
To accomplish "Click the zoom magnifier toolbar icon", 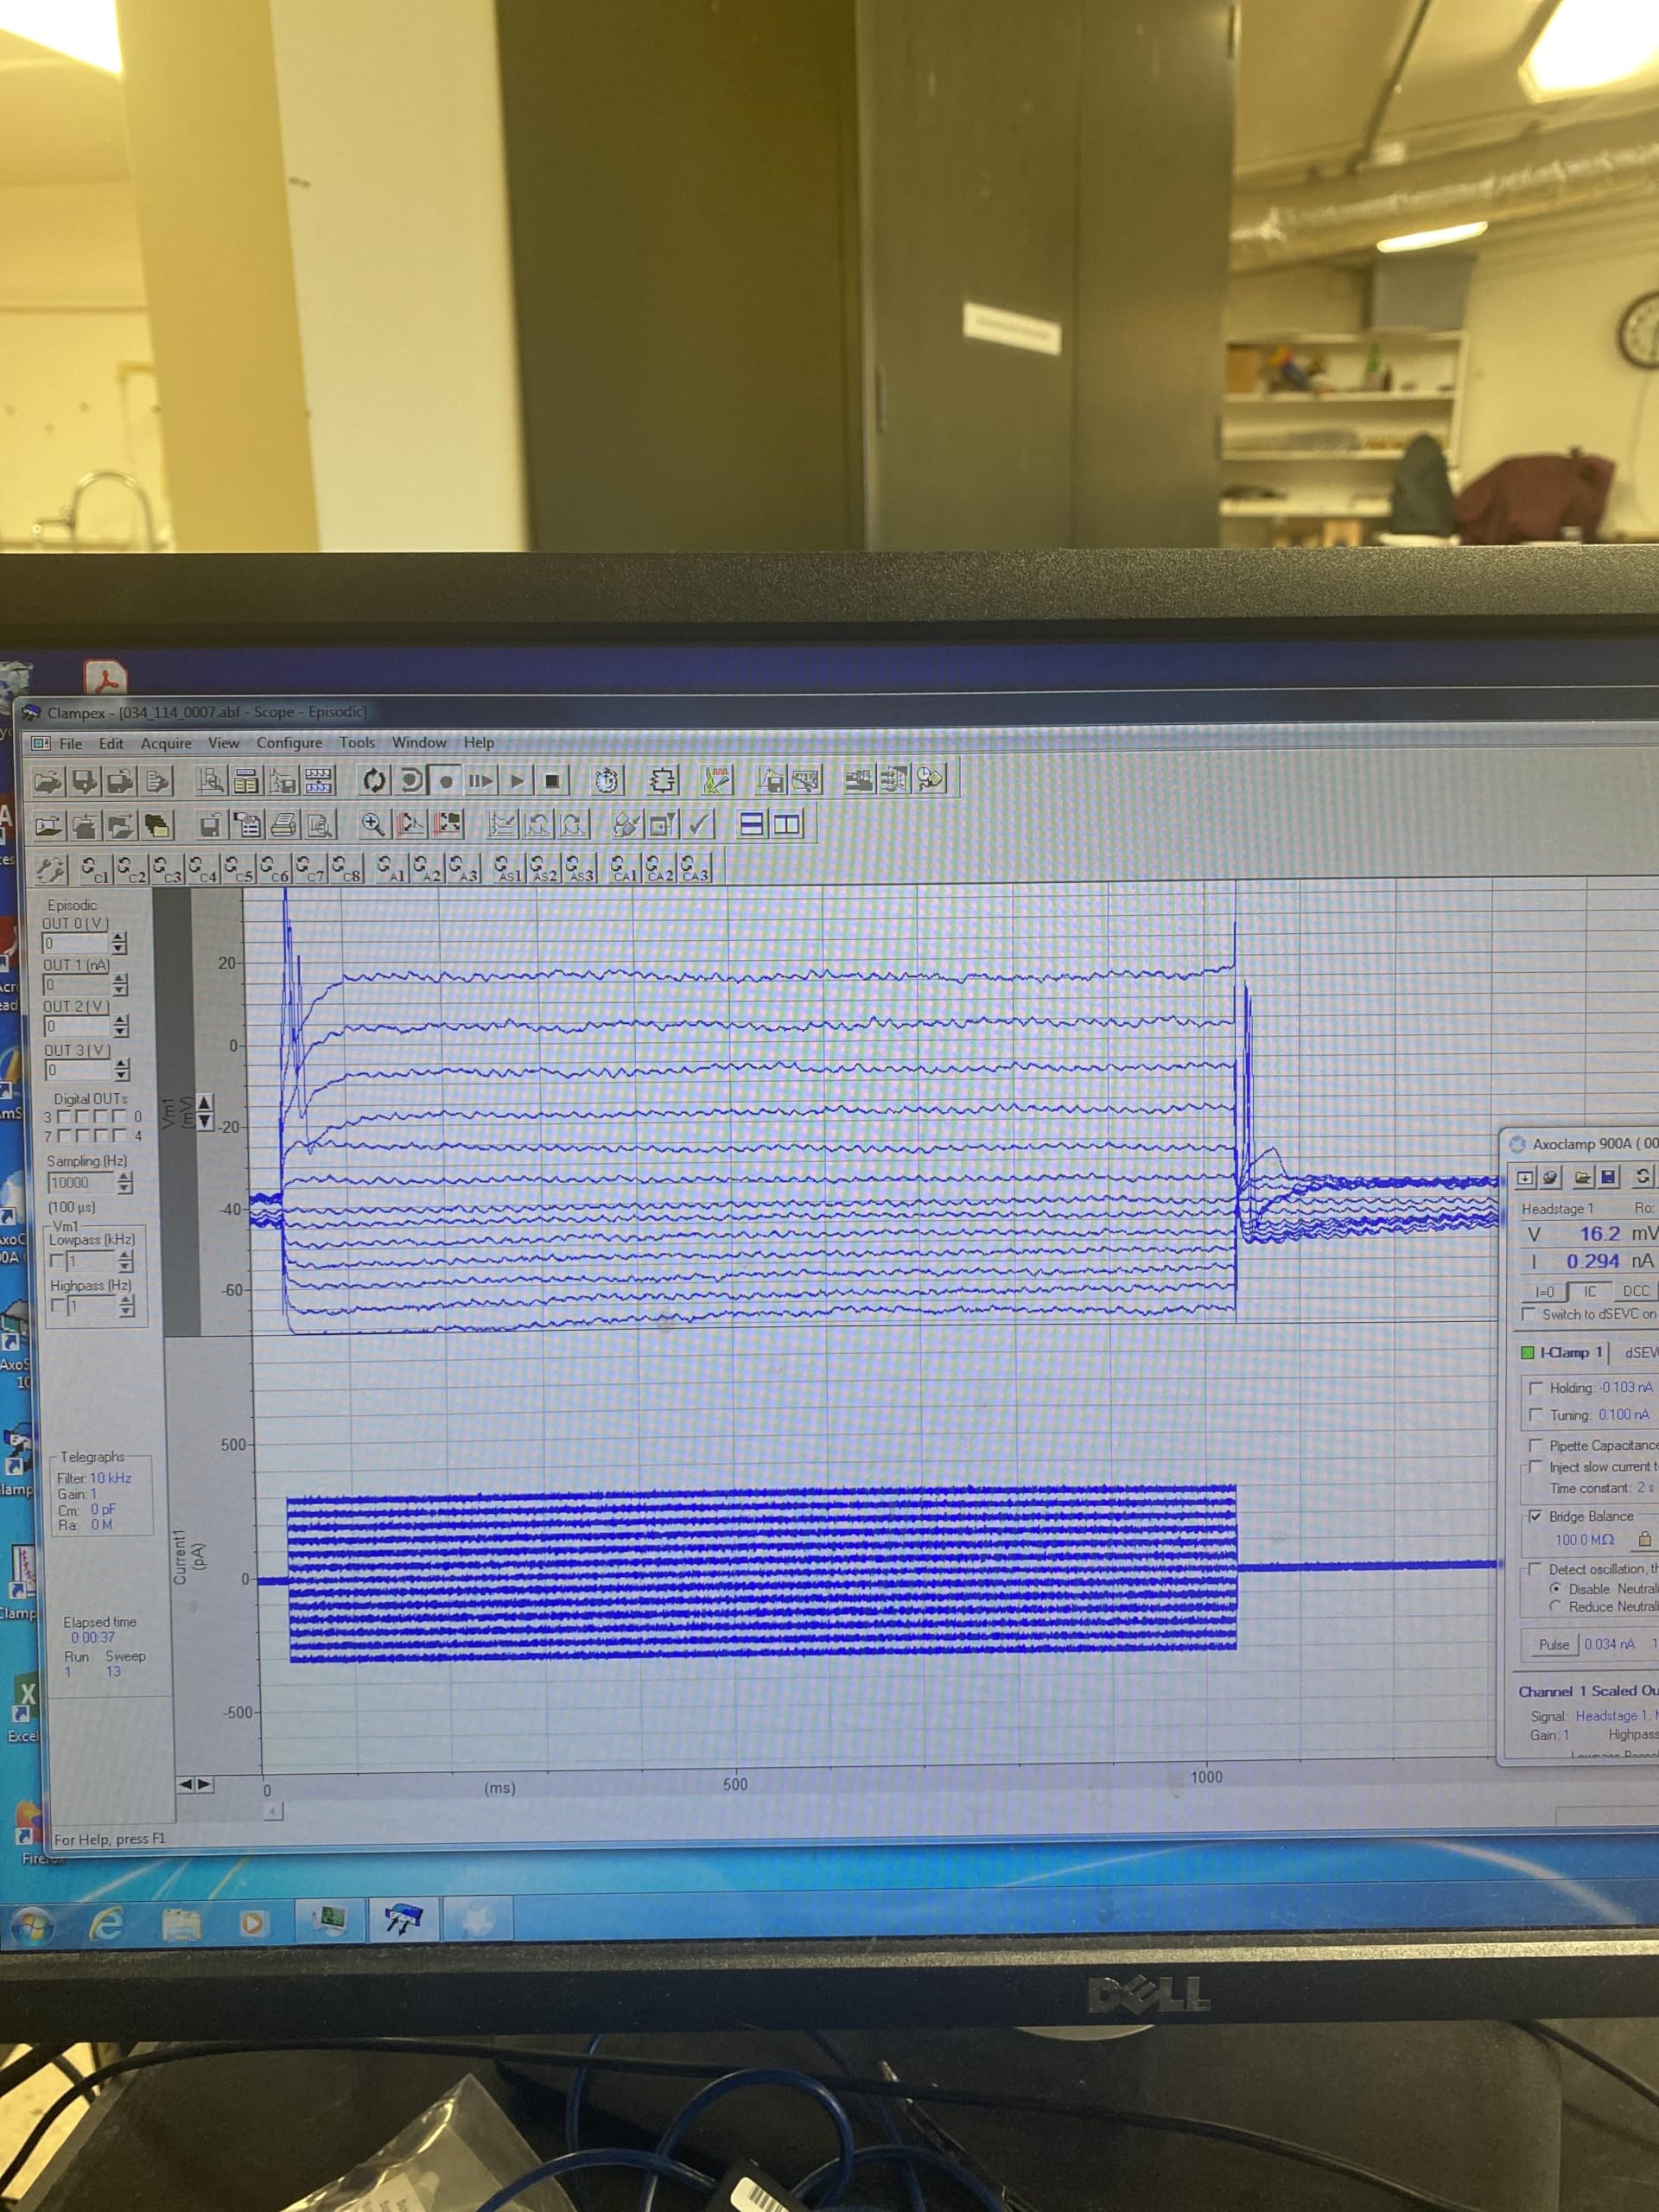I will (372, 824).
